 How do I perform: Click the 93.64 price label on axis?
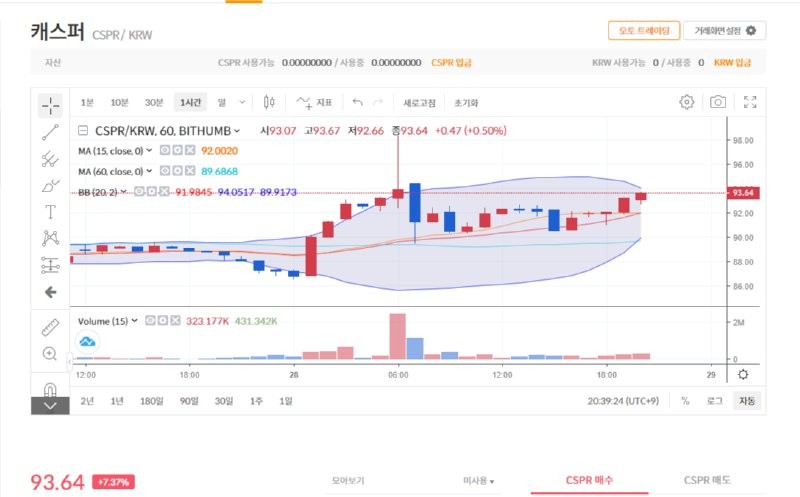click(743, 193)
